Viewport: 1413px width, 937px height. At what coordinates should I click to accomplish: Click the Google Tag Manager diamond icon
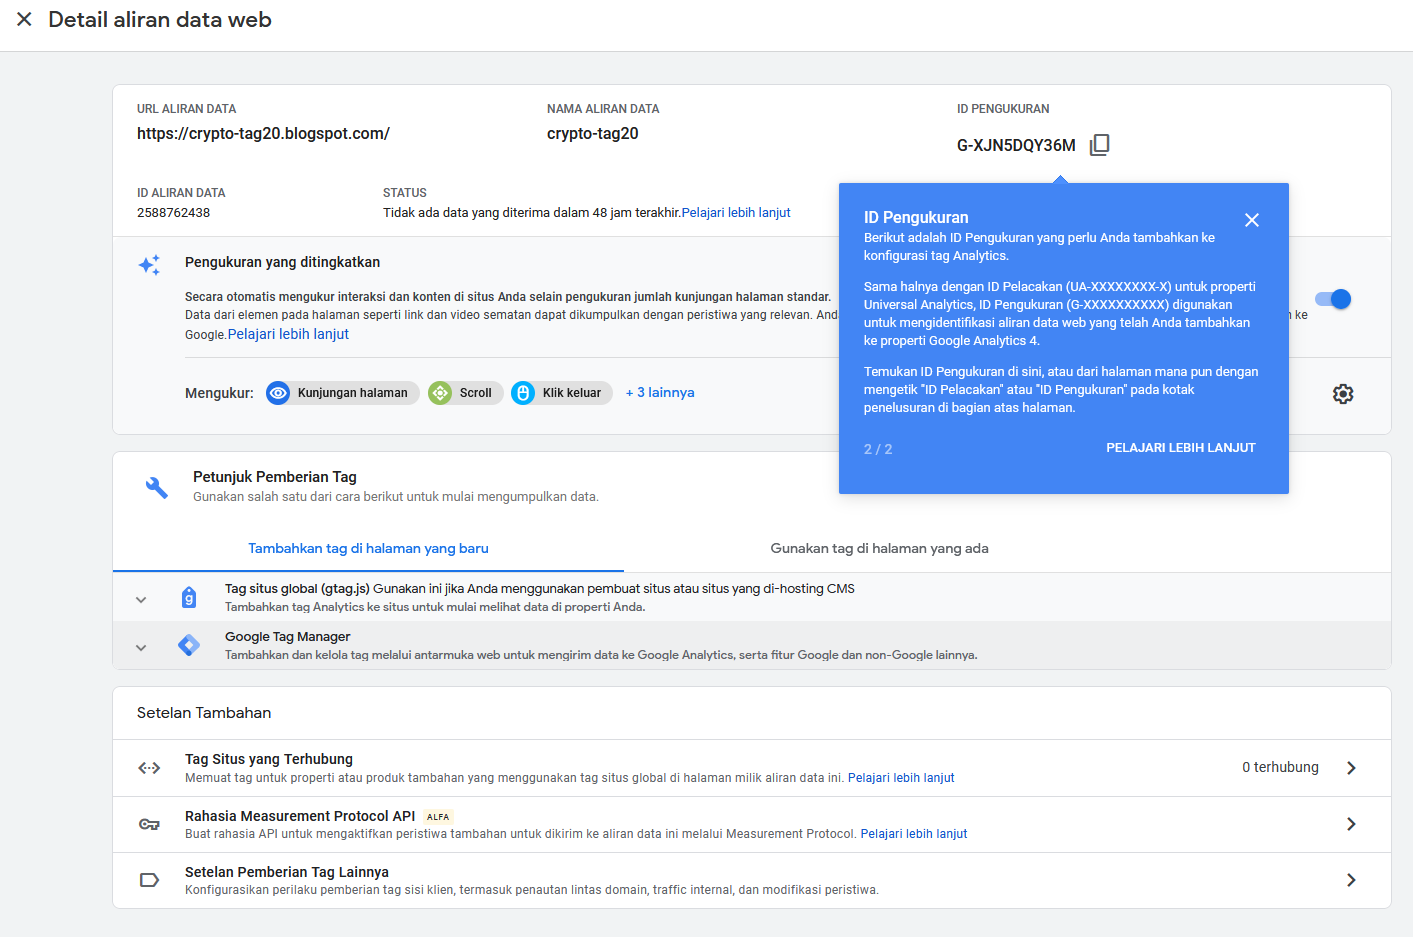(x=189, y=645)
